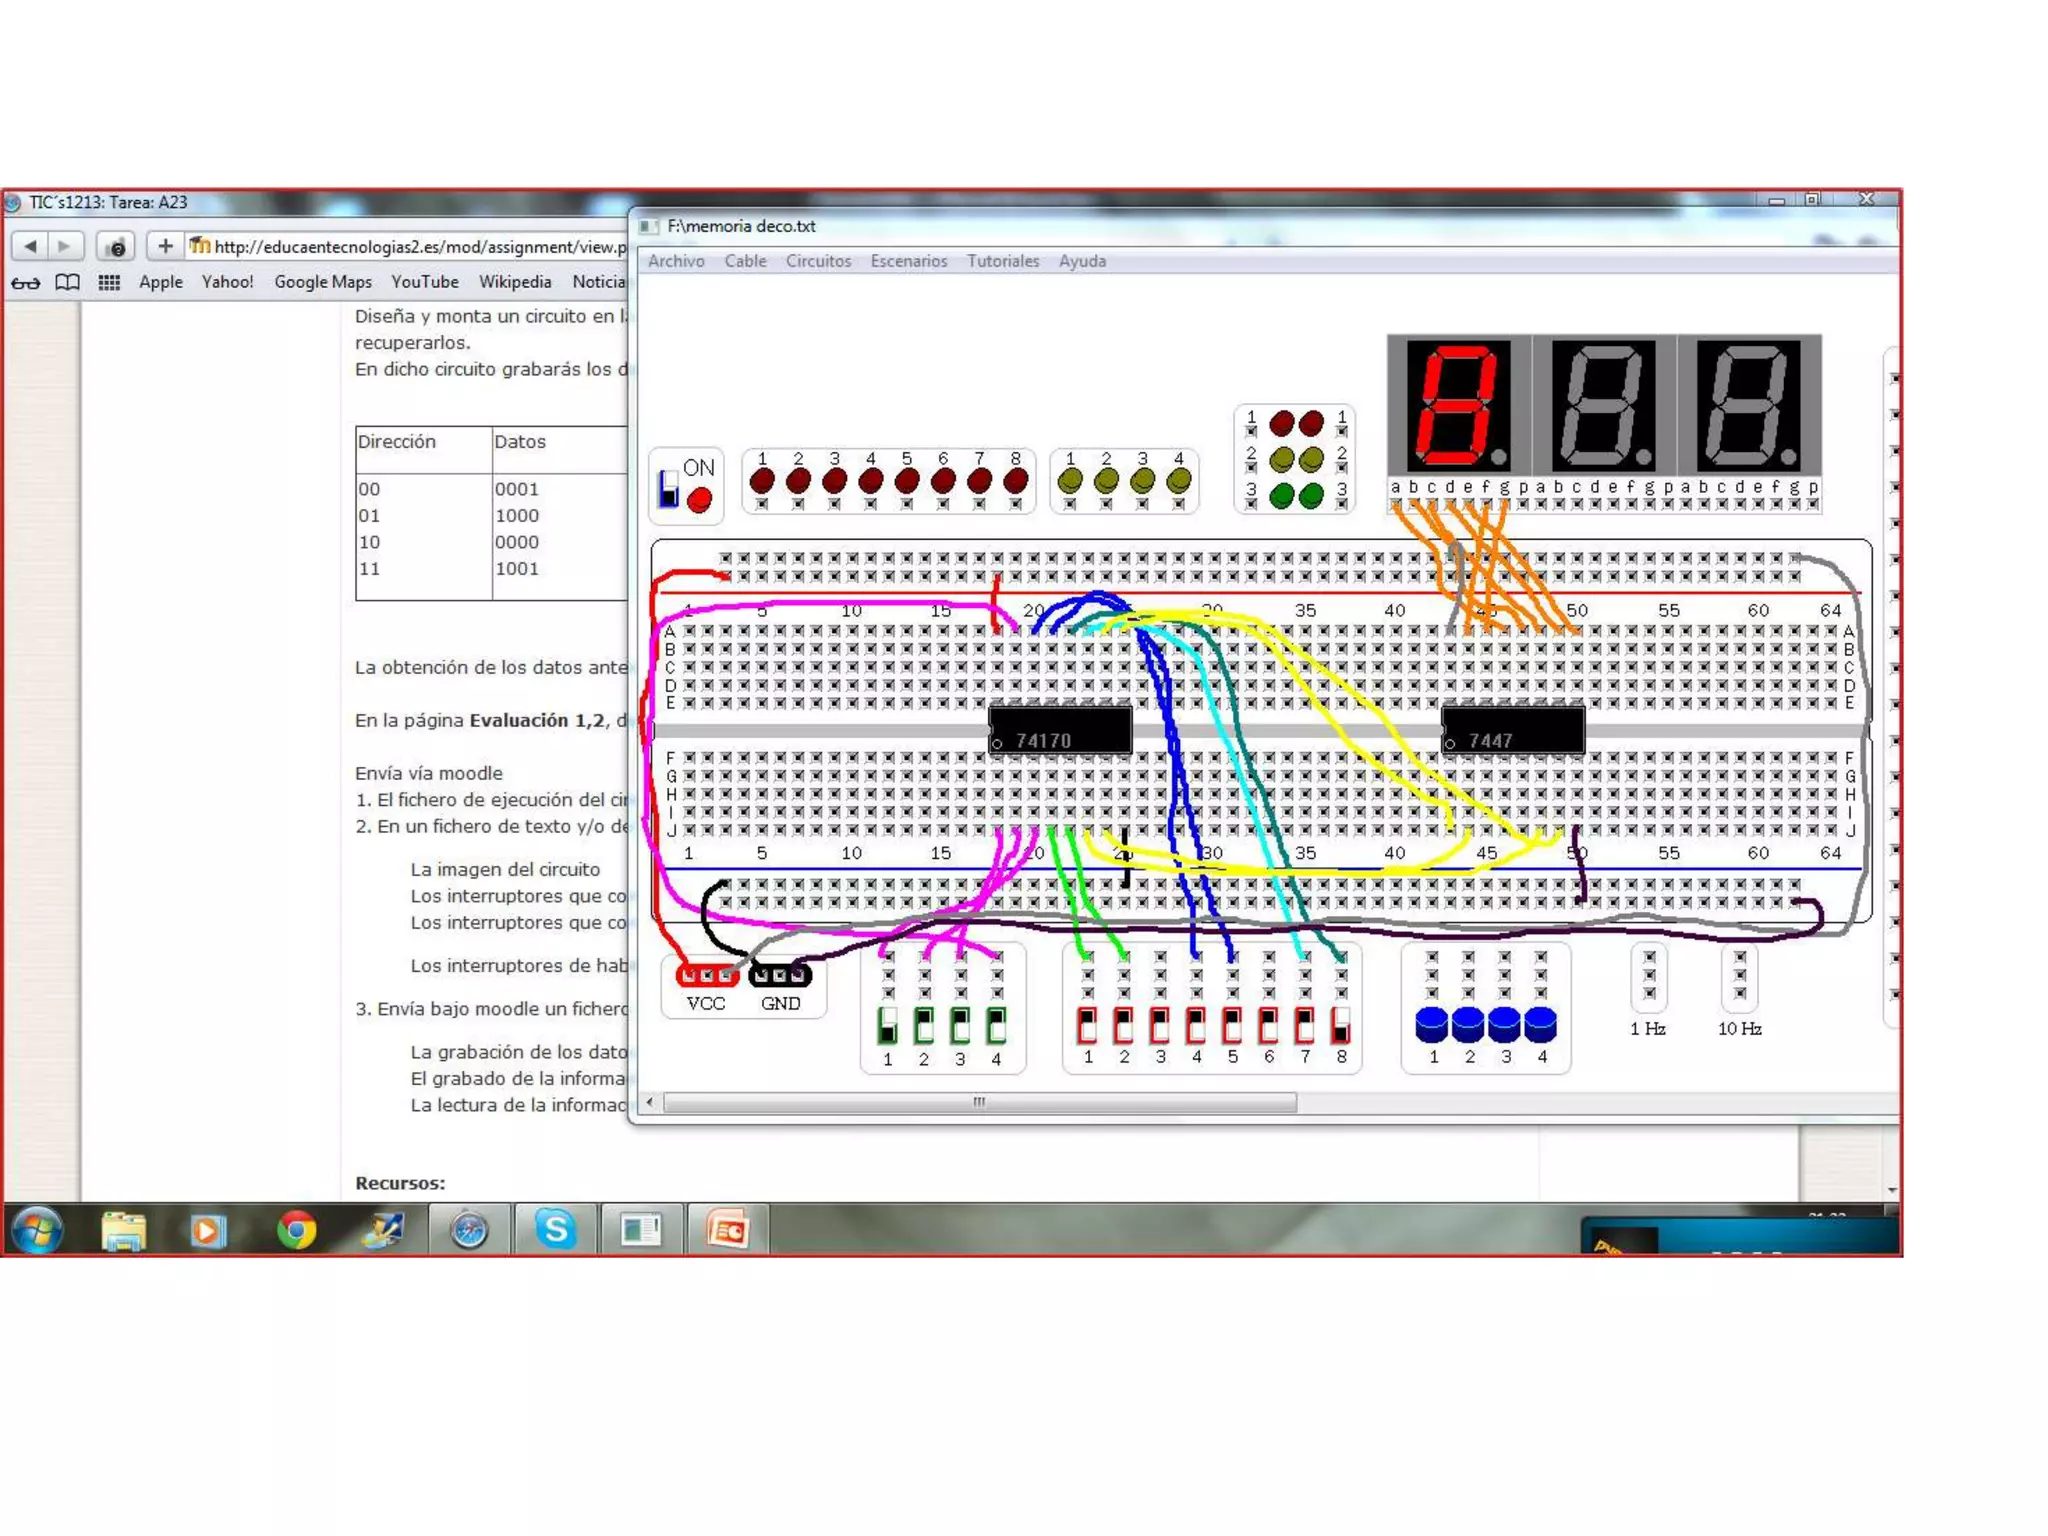Image resolution: width=2048 pixels, height=1536 pixels.
Task: Flip red switch number 8
Action: 1341,1025
